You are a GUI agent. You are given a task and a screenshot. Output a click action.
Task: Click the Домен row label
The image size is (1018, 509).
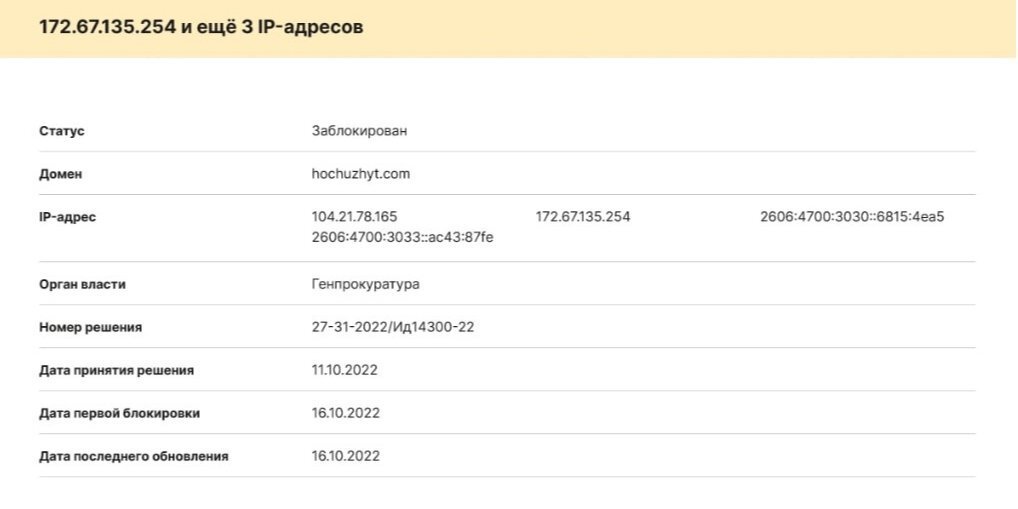(61, 174)
